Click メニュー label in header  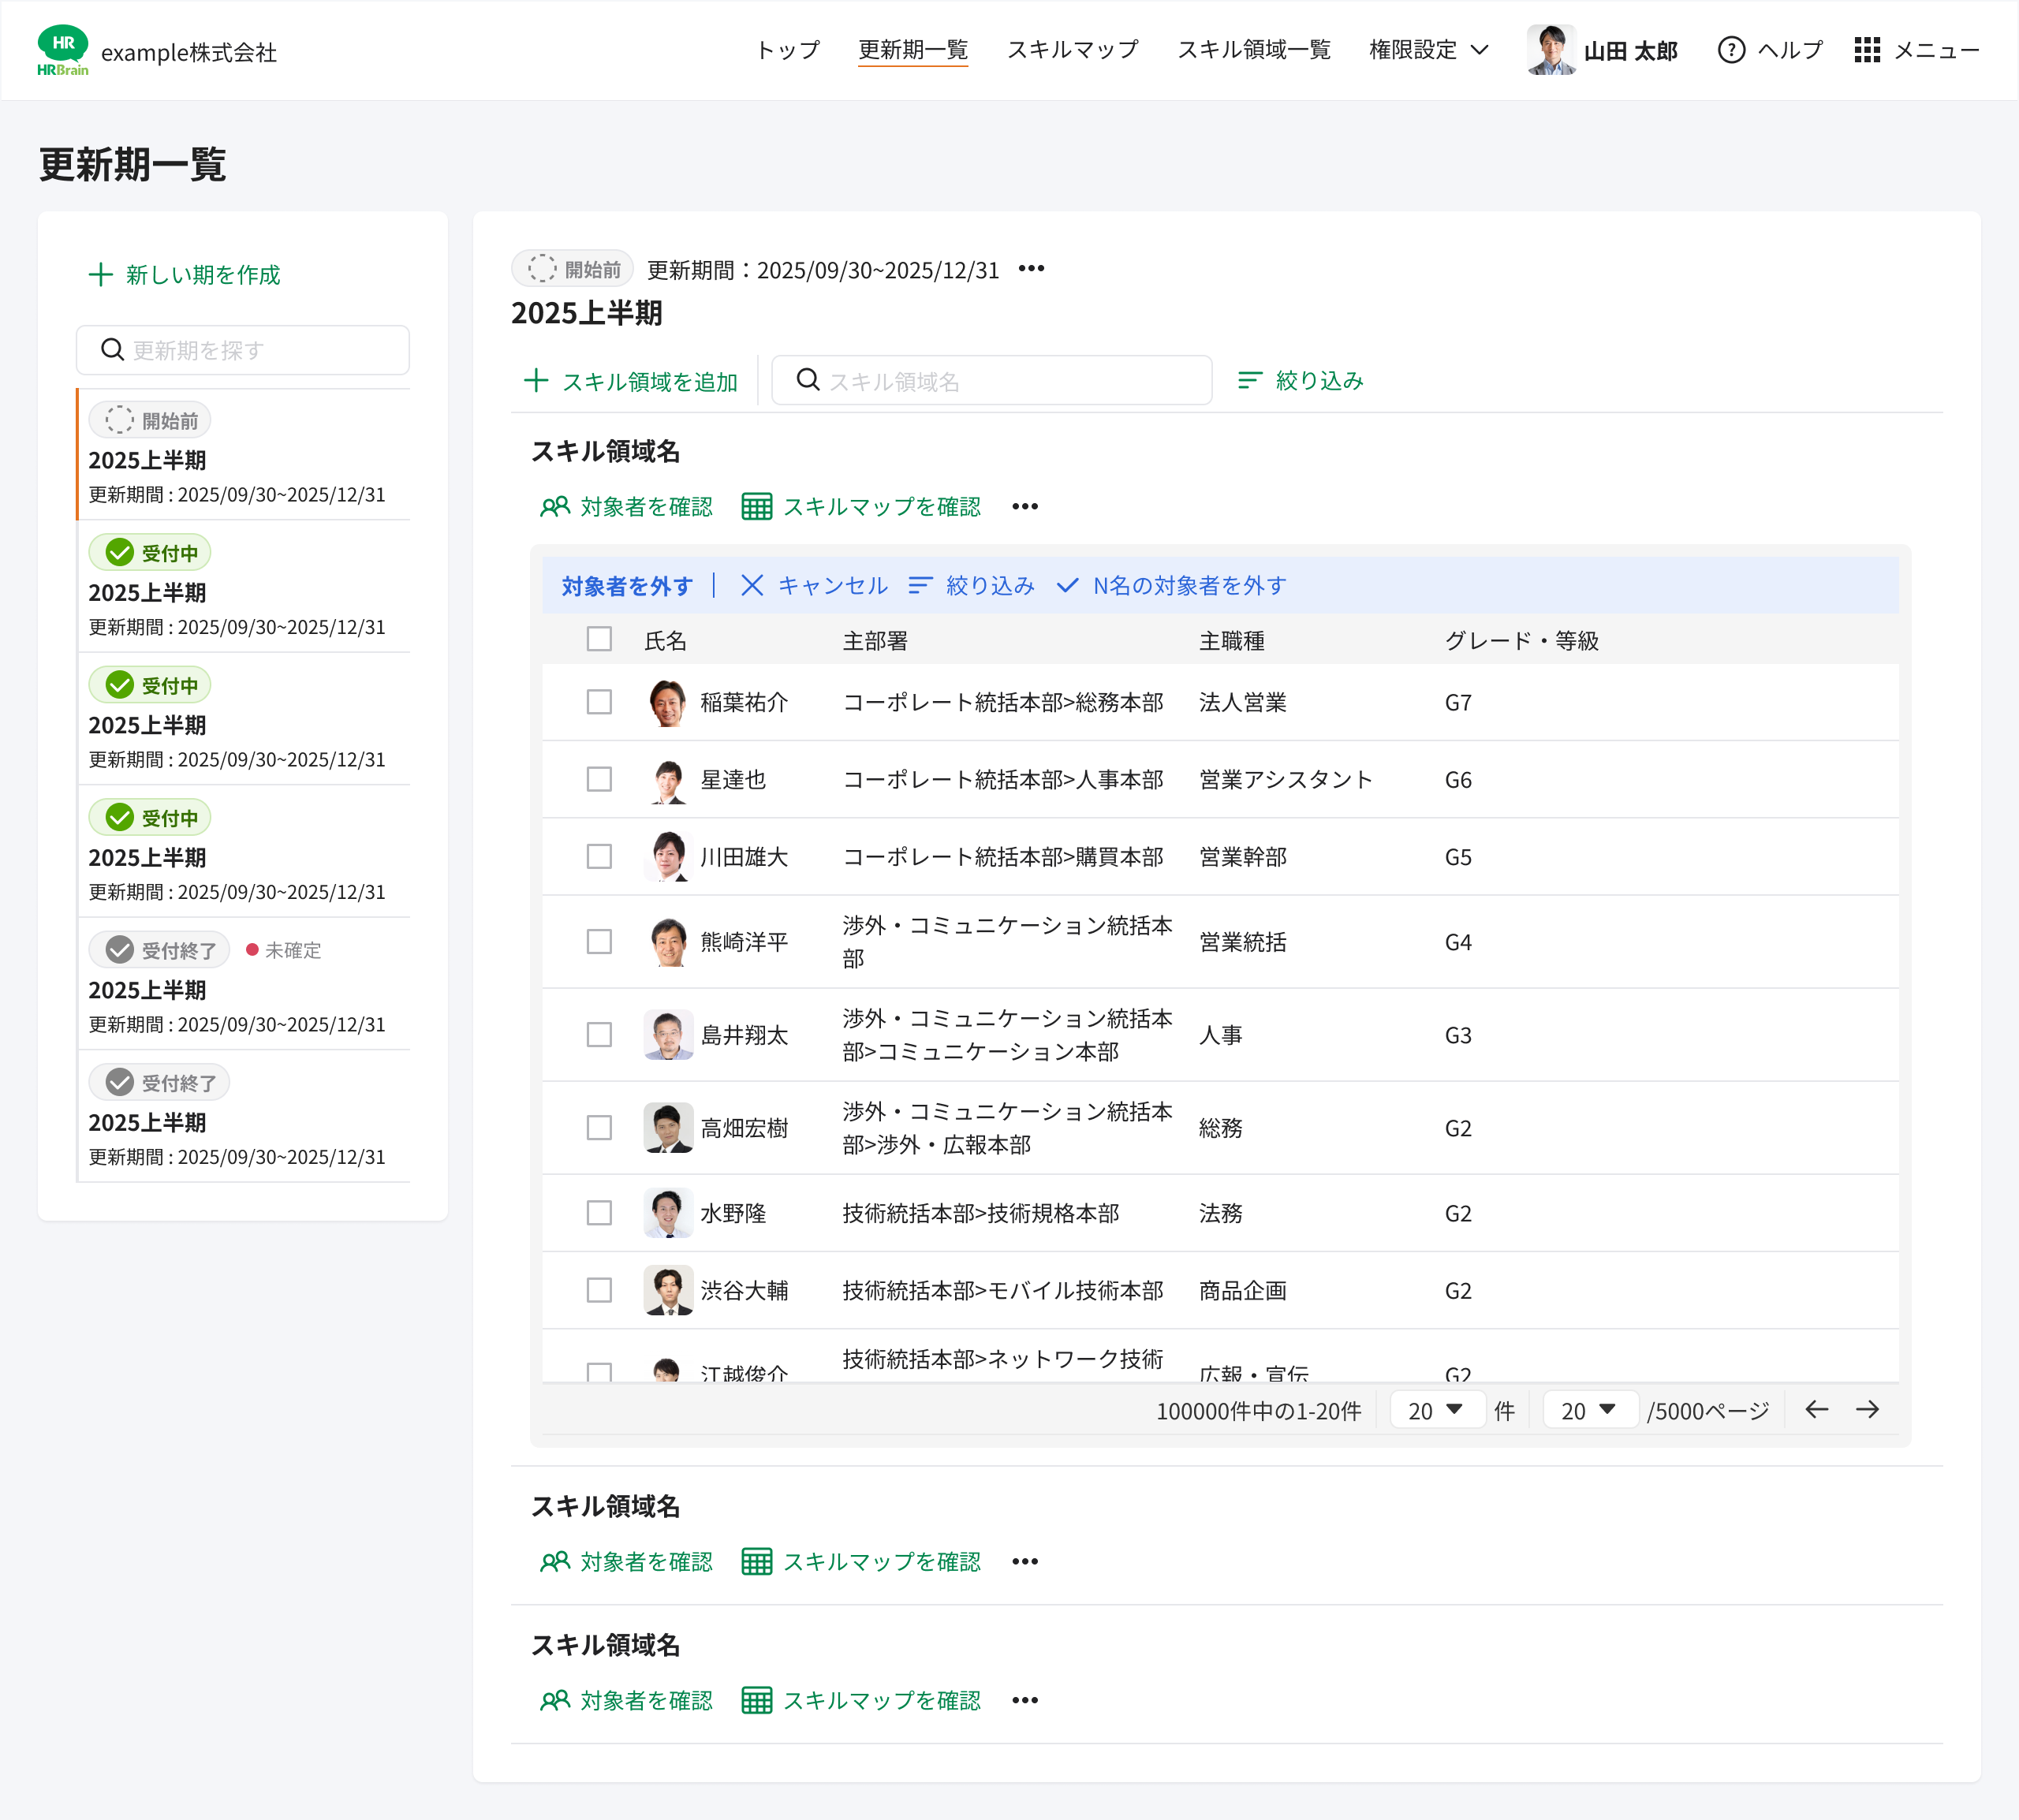click(x=1937, y=50)
